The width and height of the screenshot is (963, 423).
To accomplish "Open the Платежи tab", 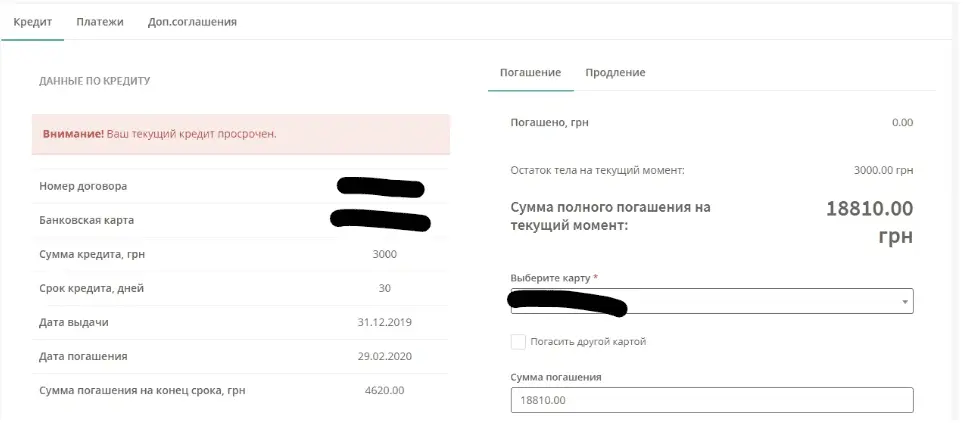I will click(x=99, y=21).
